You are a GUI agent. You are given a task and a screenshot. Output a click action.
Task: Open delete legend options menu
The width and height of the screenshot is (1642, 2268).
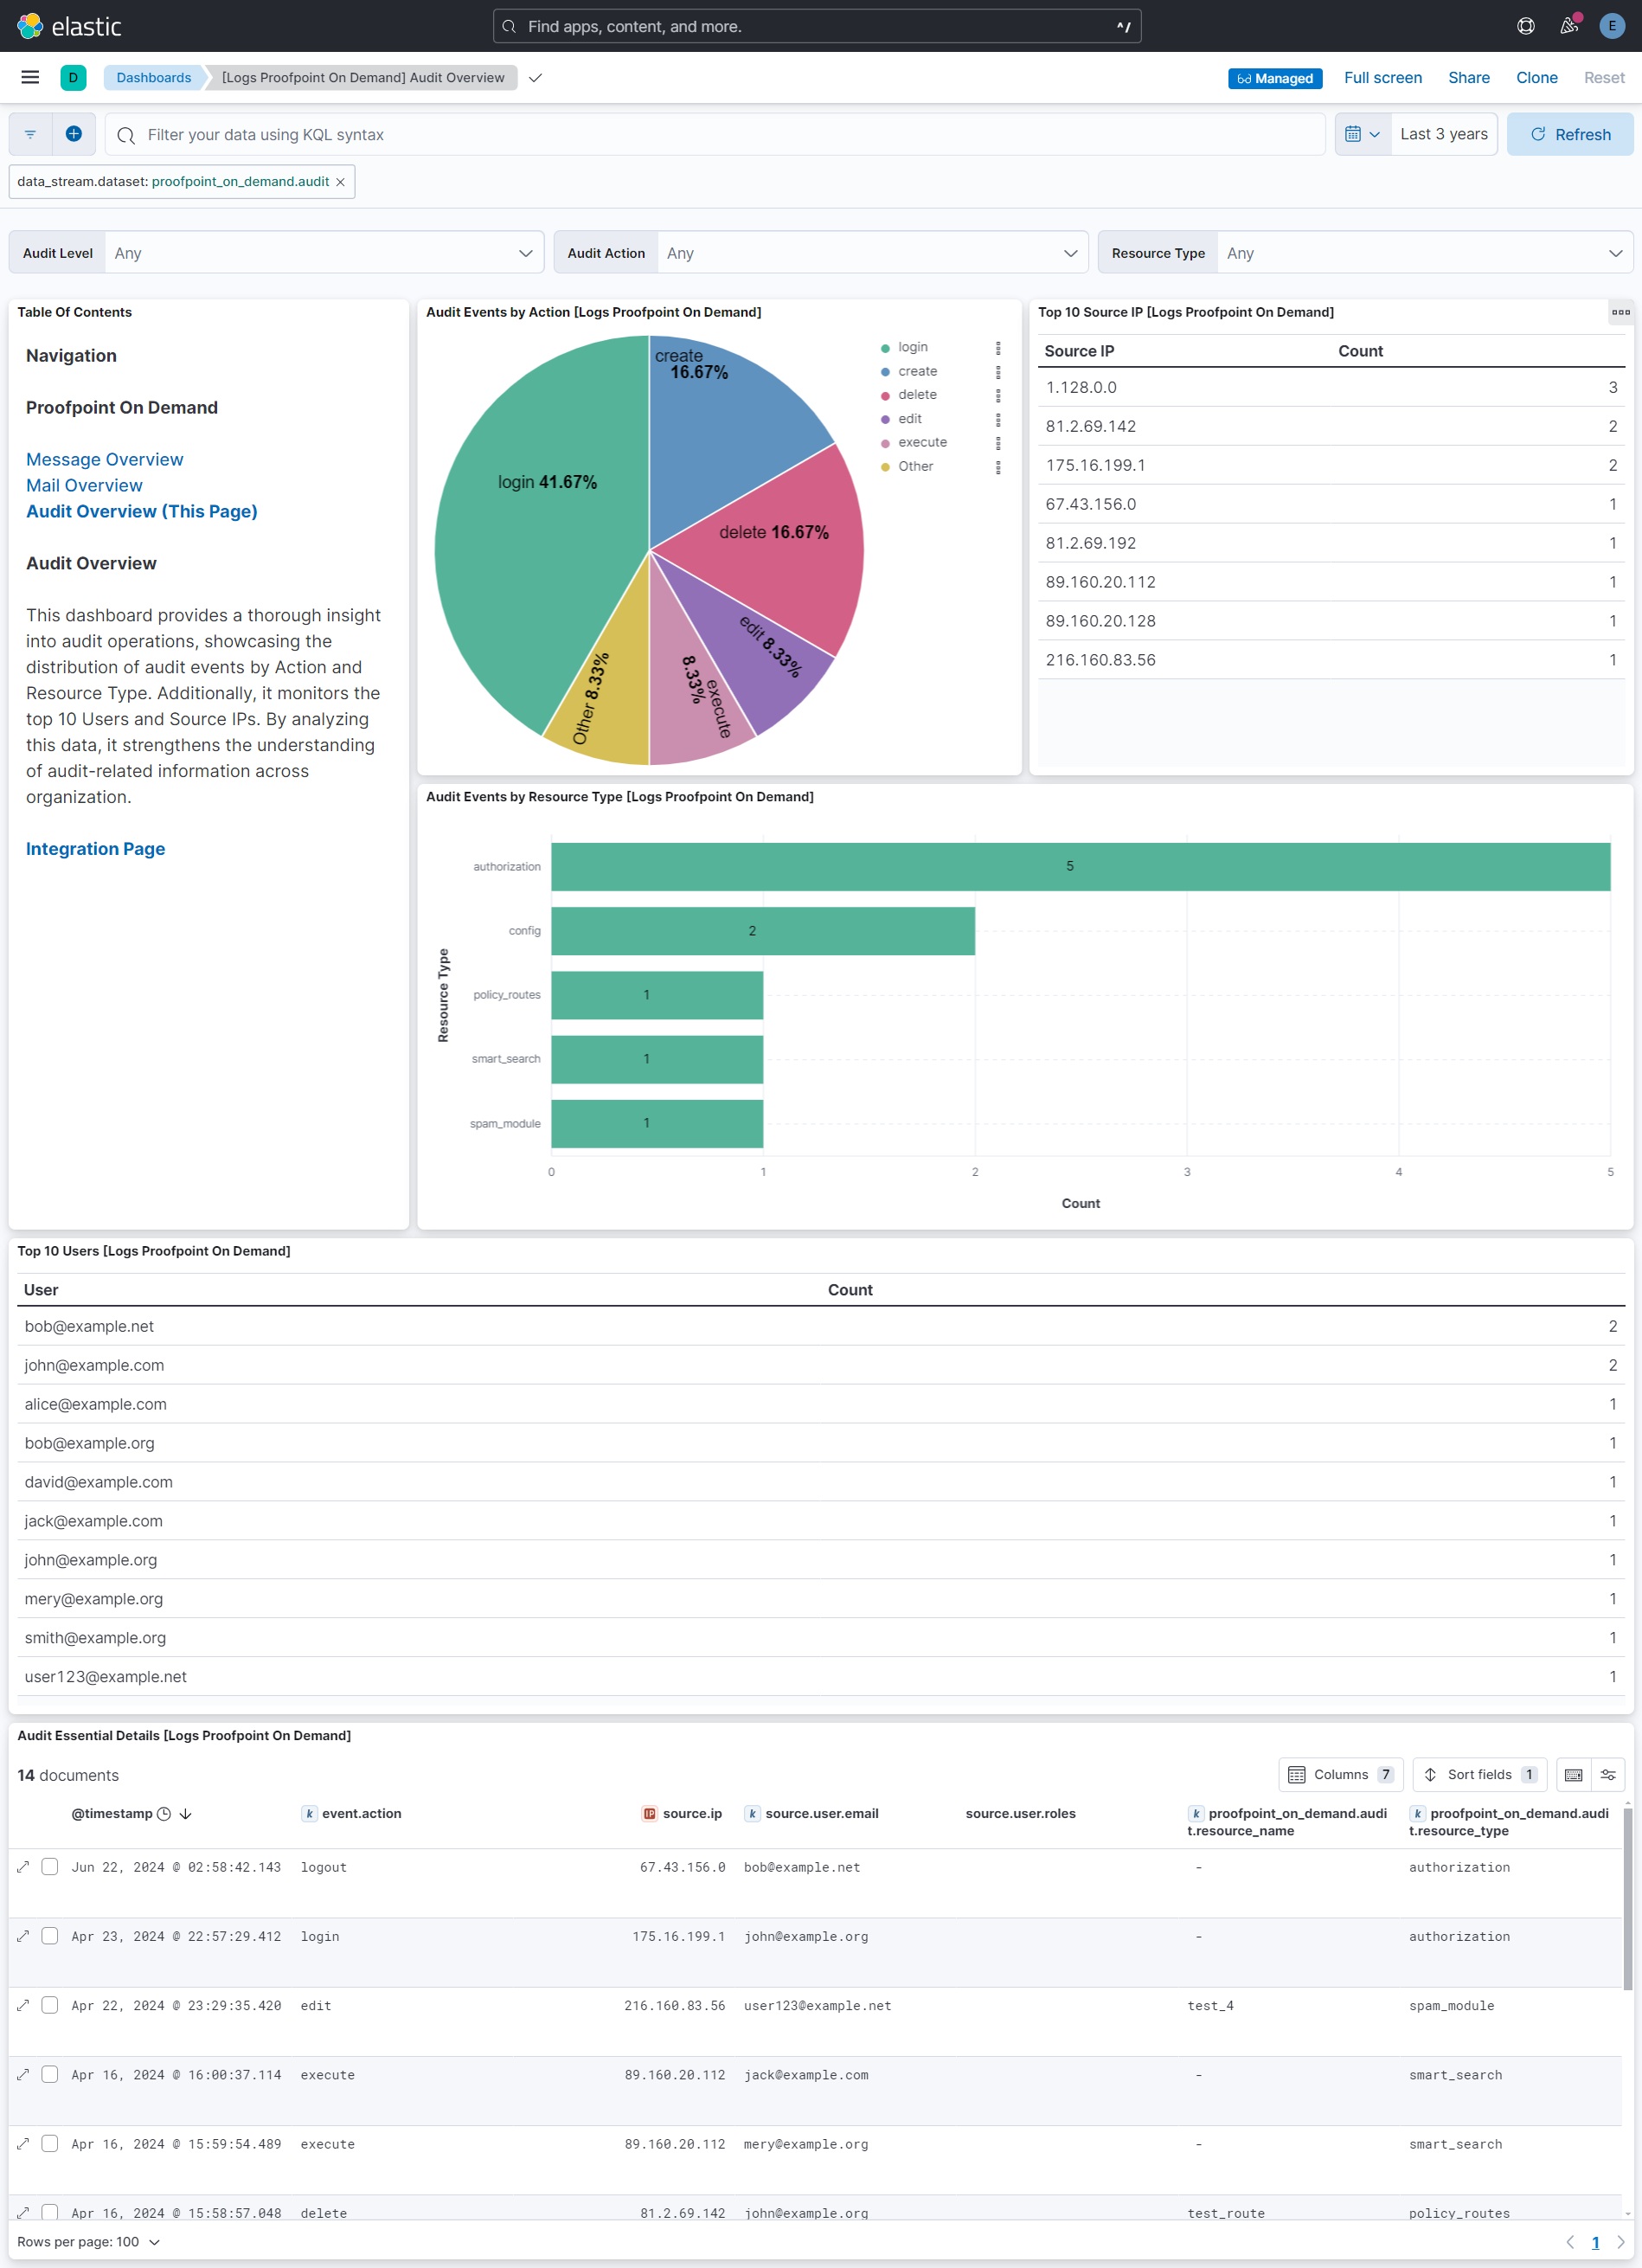pos(997,396)
